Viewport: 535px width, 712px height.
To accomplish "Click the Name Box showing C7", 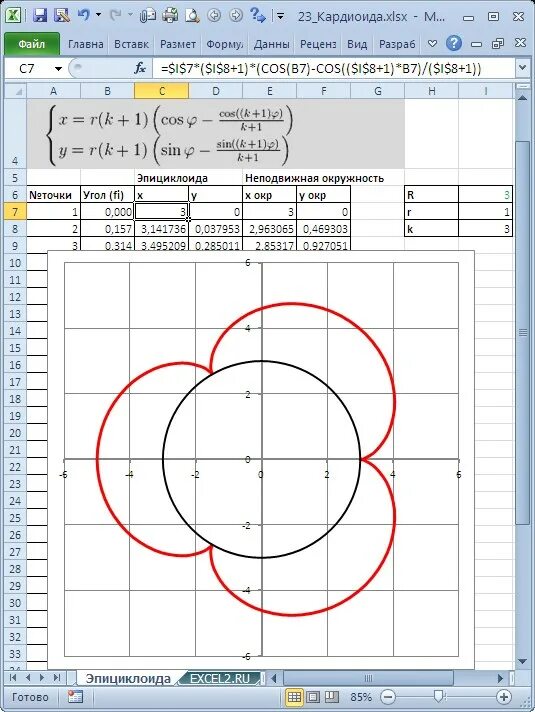I will tap(28, 69).
